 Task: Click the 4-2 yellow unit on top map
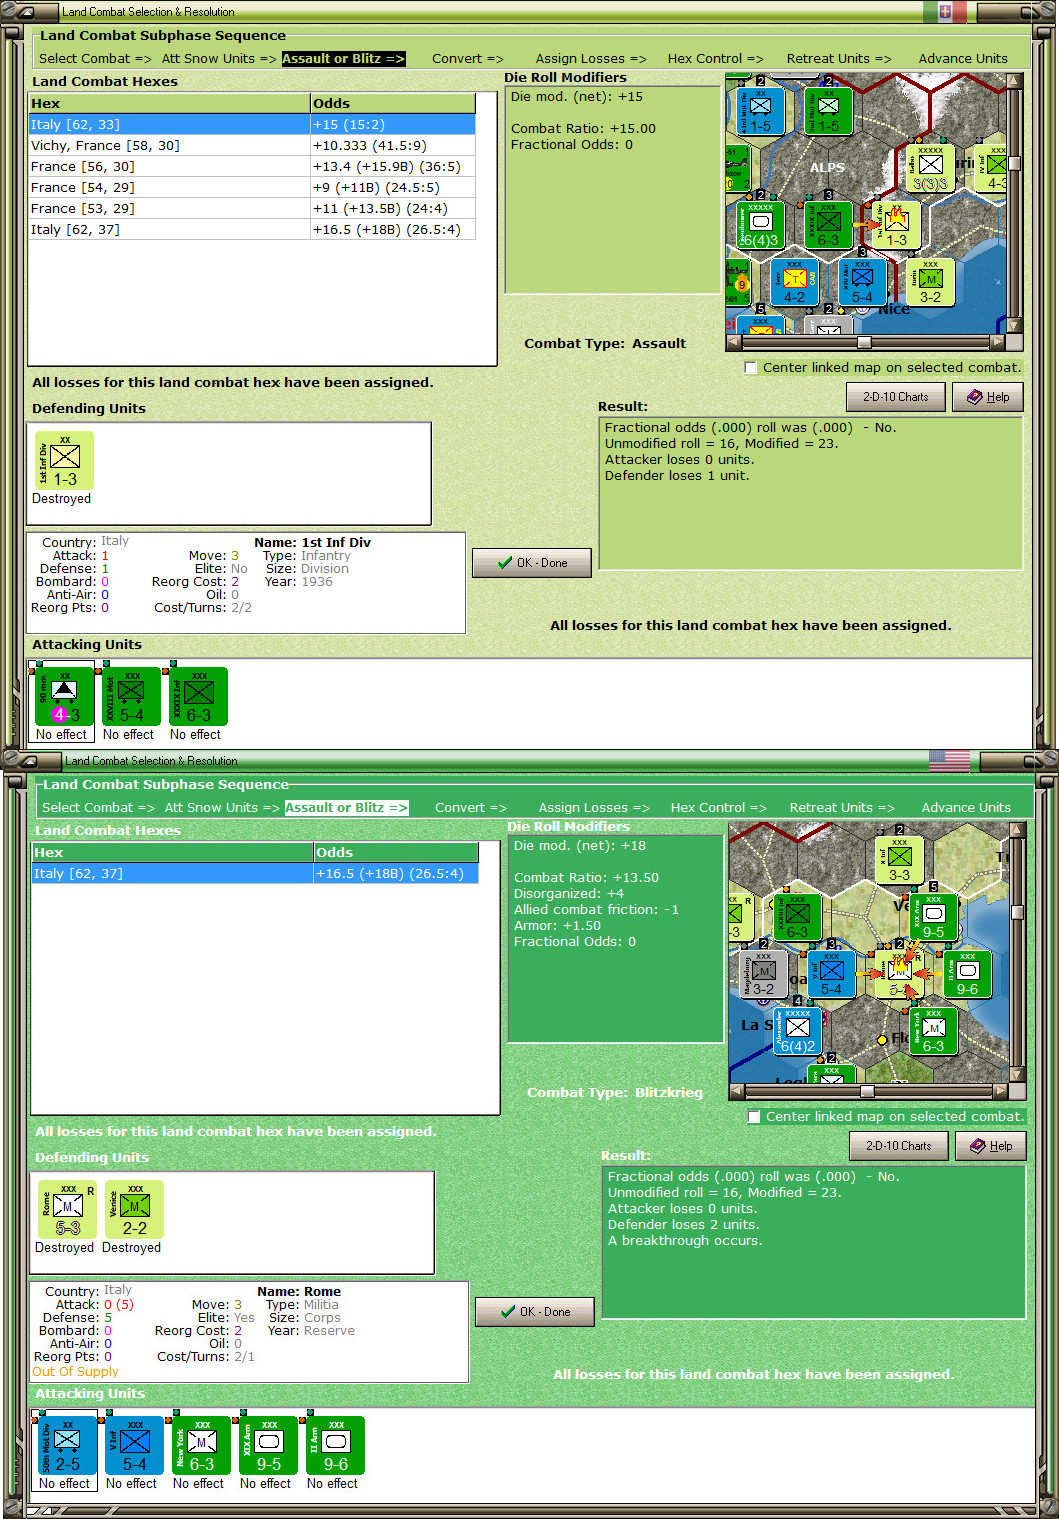(x=794, y=281)
